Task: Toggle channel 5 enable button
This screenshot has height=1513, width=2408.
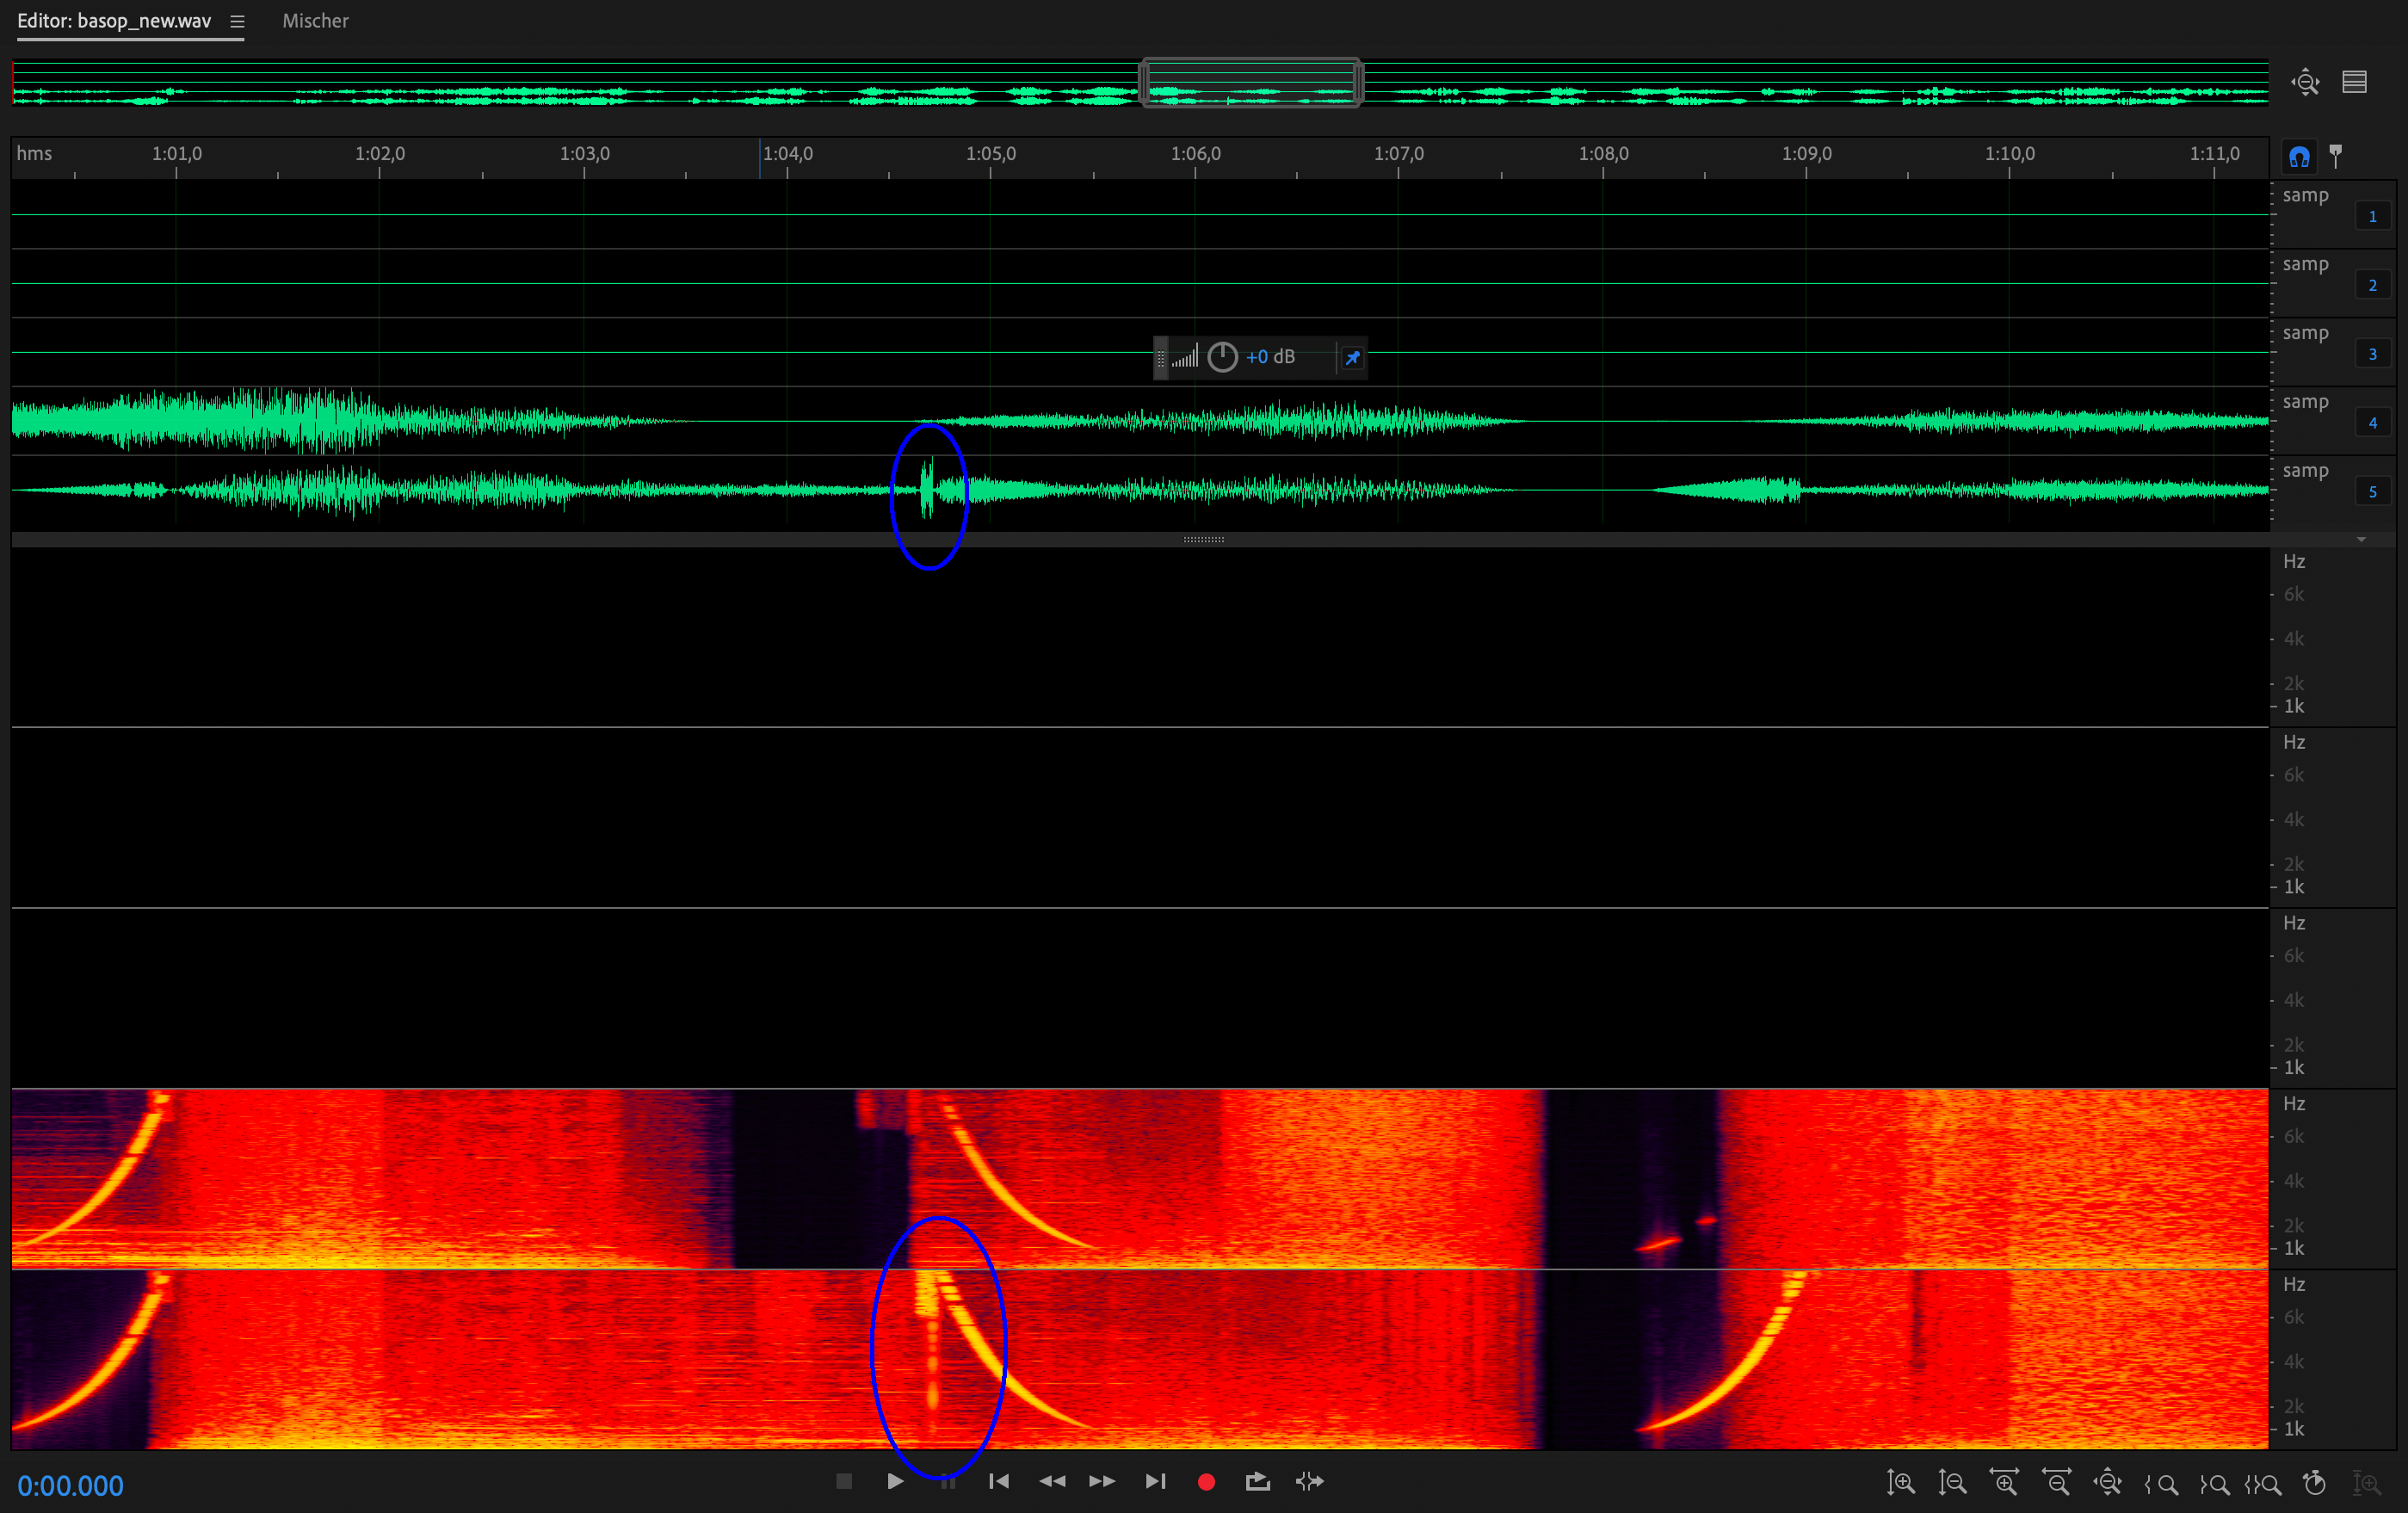Action: coord(2372,491)
